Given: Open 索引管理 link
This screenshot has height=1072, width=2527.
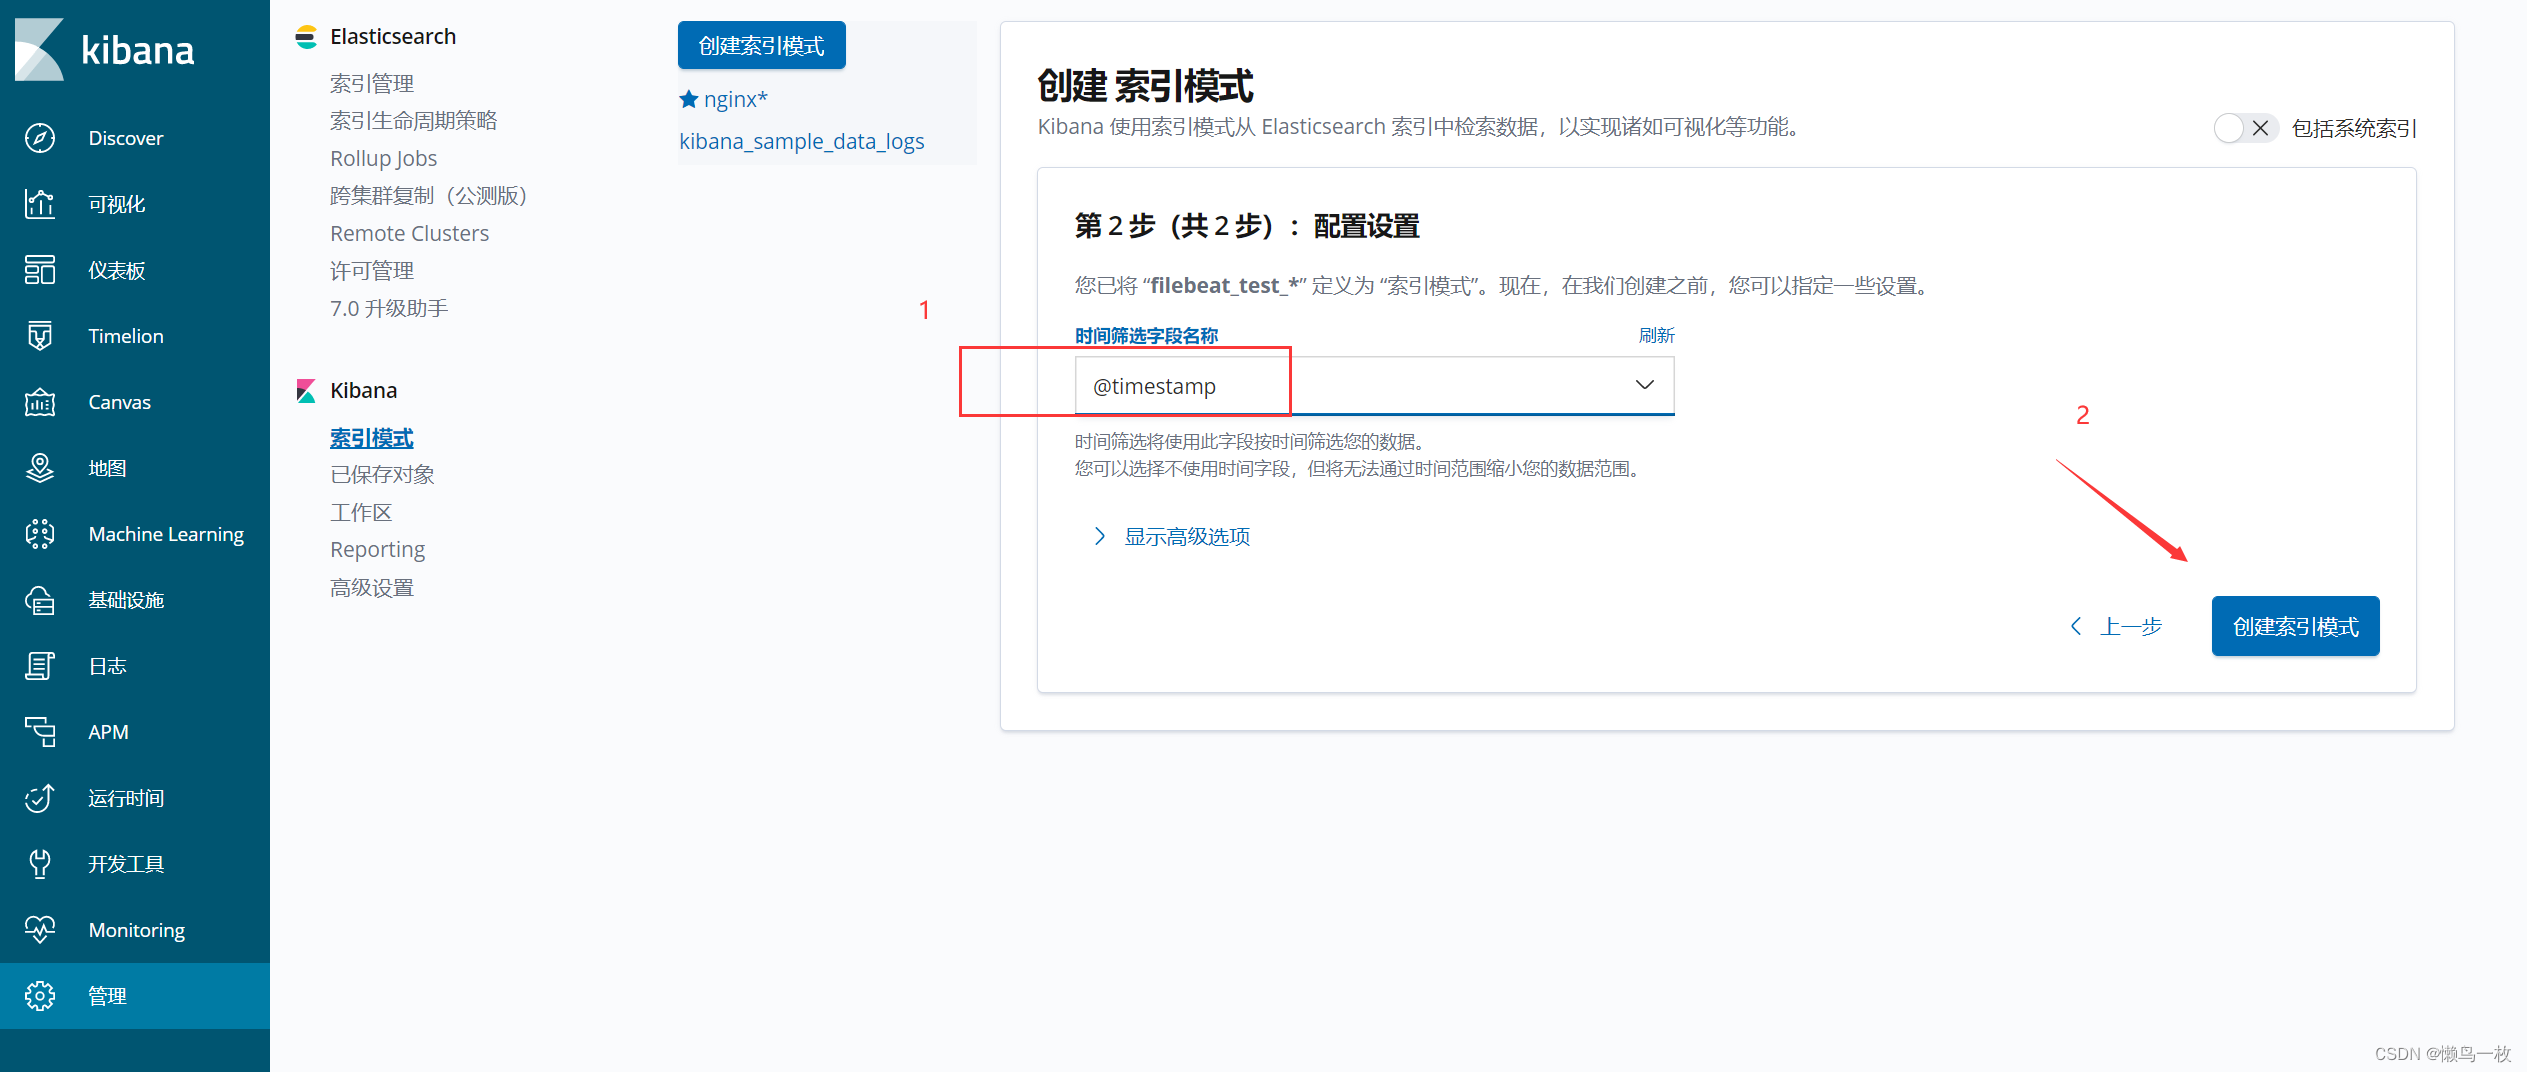Looking at the screenshot, I should [372, 83].
